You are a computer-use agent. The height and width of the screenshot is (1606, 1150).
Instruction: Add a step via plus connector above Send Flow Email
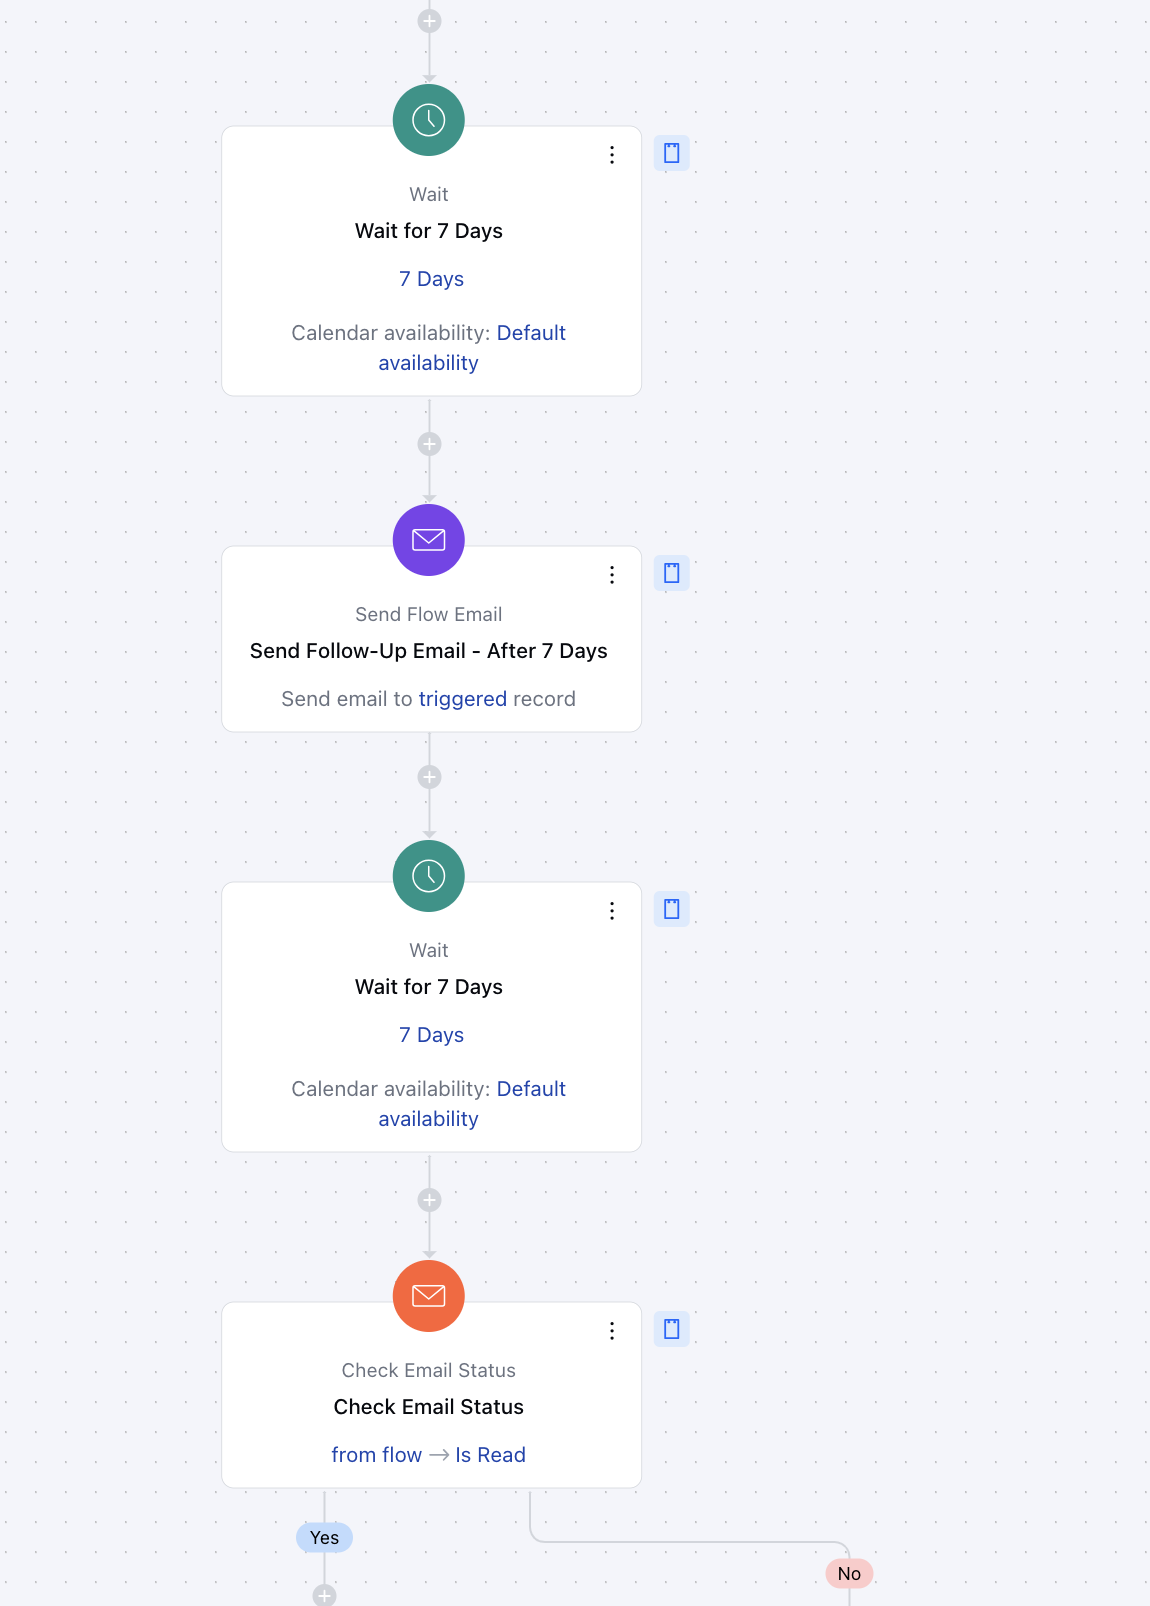click(x=430, y=444)
